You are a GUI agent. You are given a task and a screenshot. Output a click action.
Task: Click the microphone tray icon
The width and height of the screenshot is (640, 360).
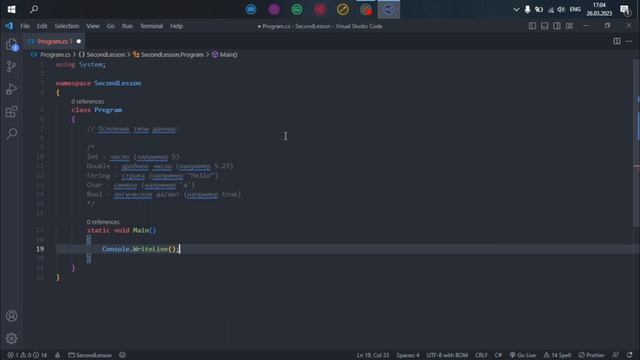tap(527, 9)
